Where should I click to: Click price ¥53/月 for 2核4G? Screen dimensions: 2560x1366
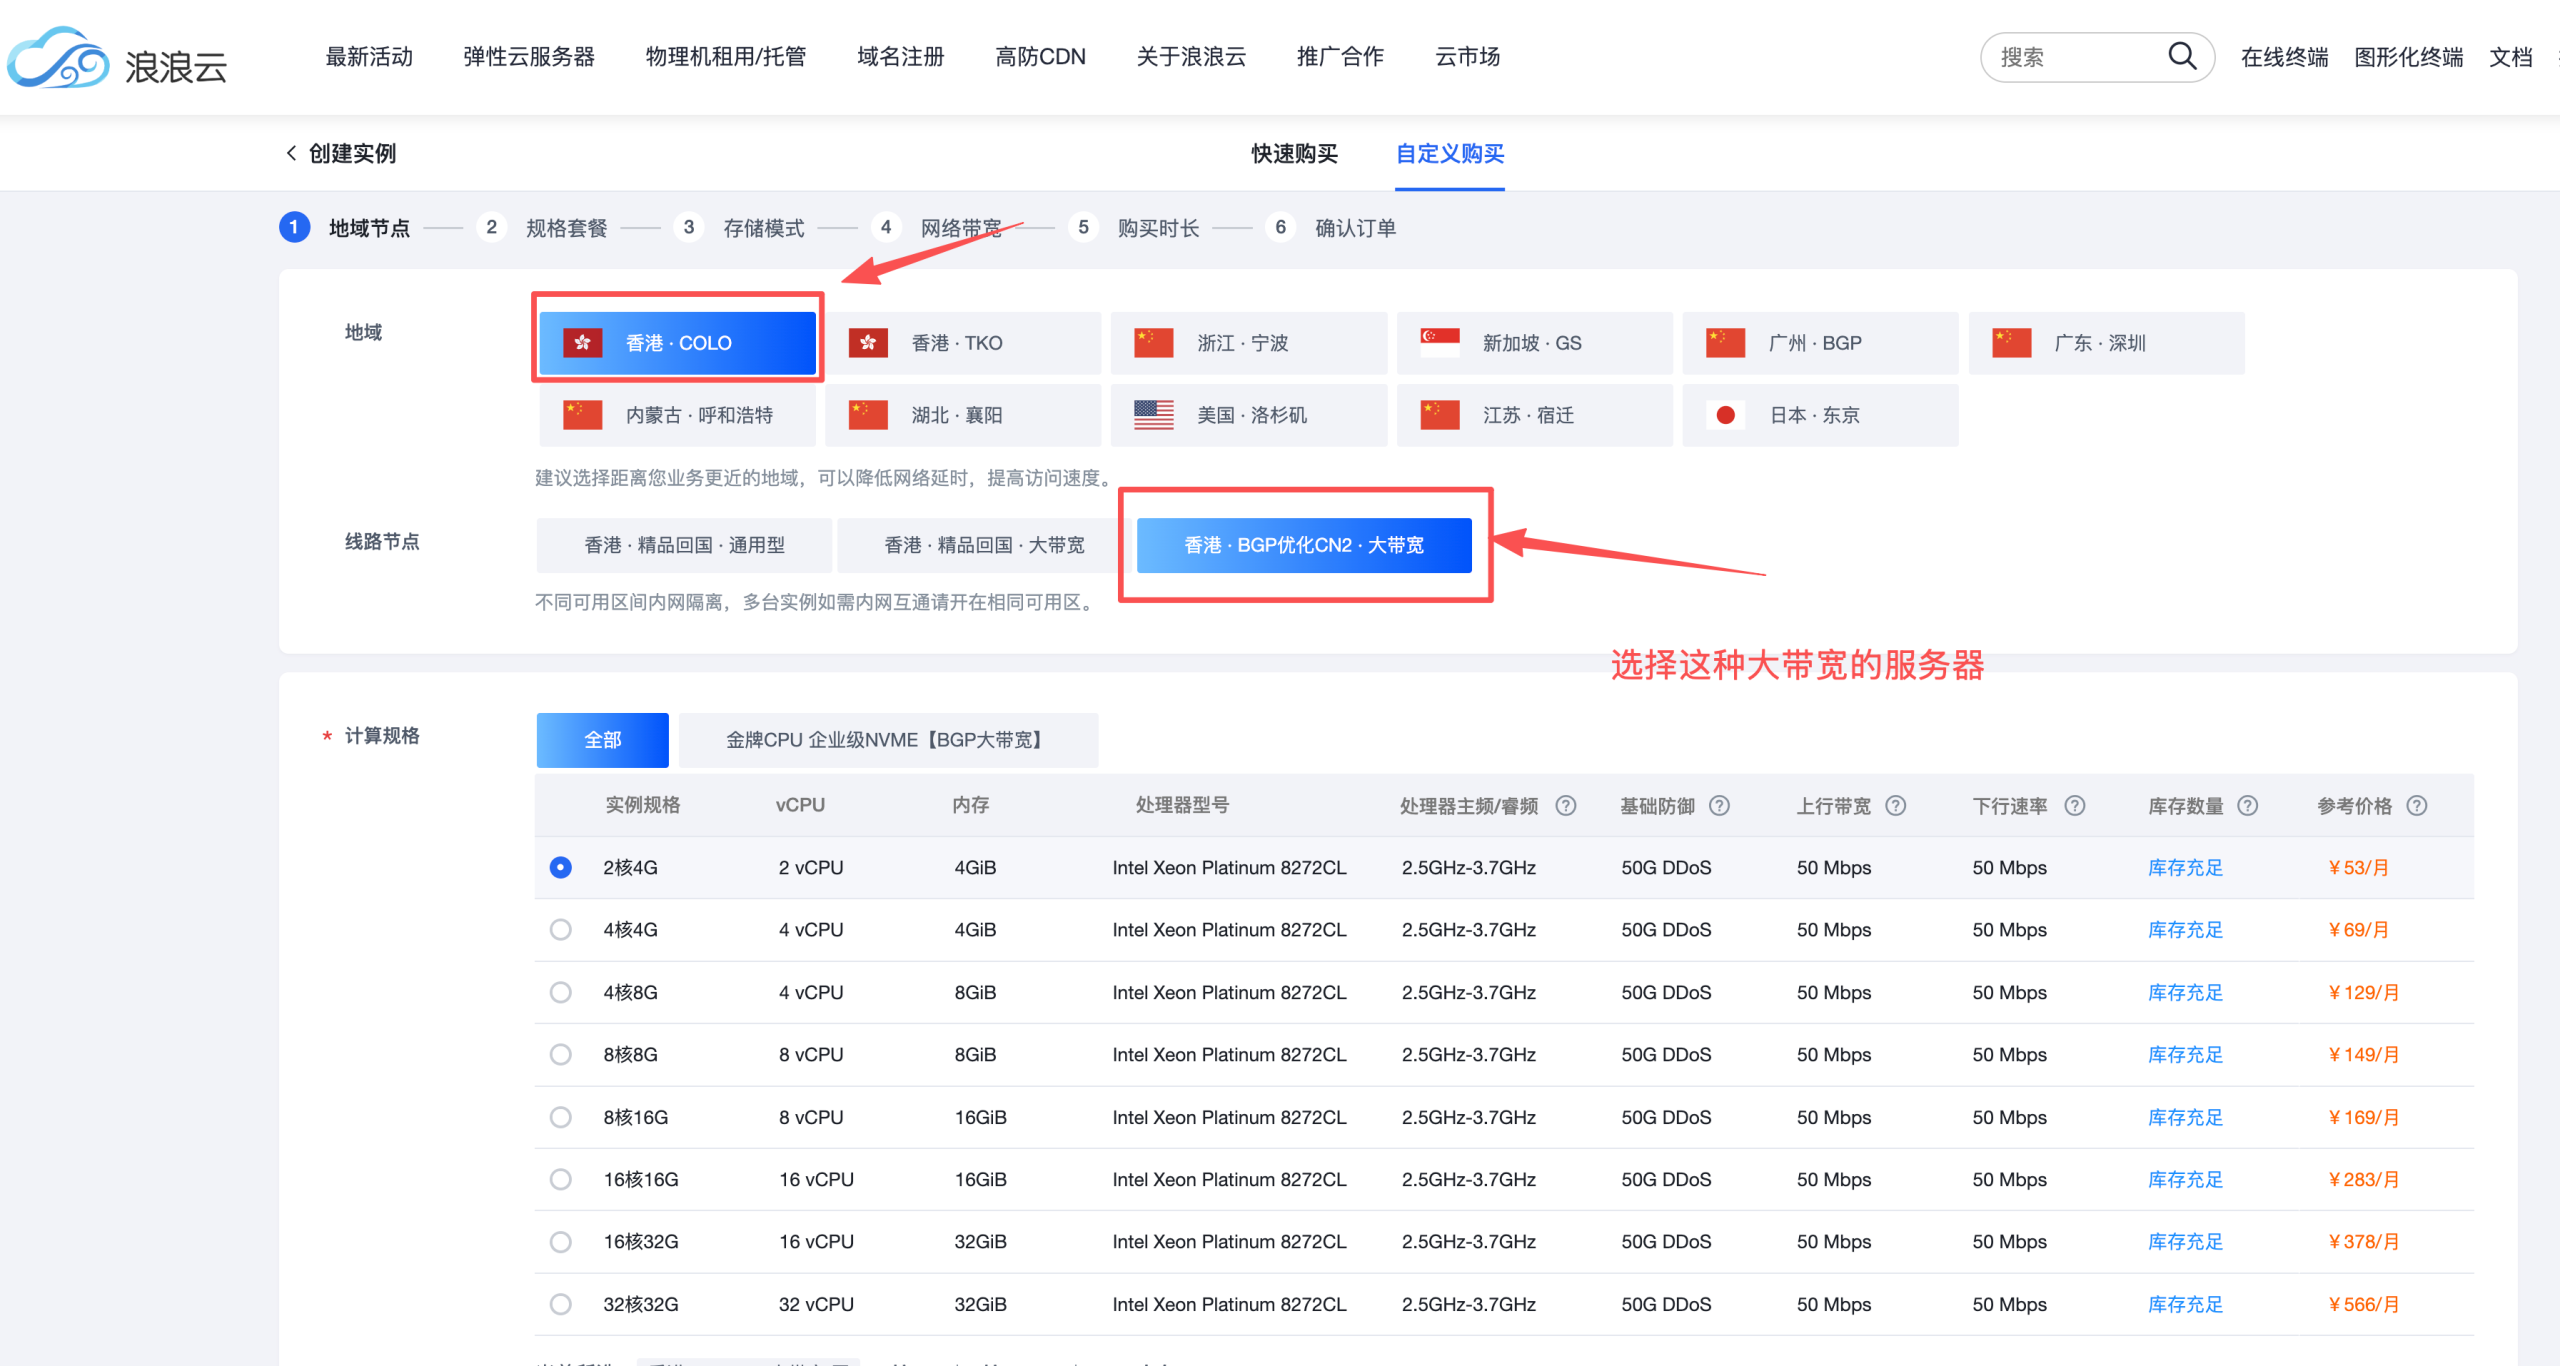pyautogui.click(x=2358, y=867)
